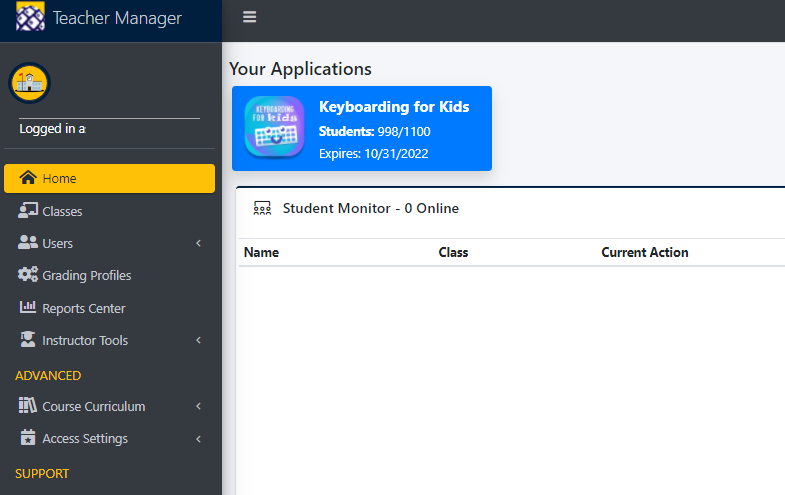785x495 pixels.
Task: Click the Course Curriculum books icon
Action: [x=28, y=405]
